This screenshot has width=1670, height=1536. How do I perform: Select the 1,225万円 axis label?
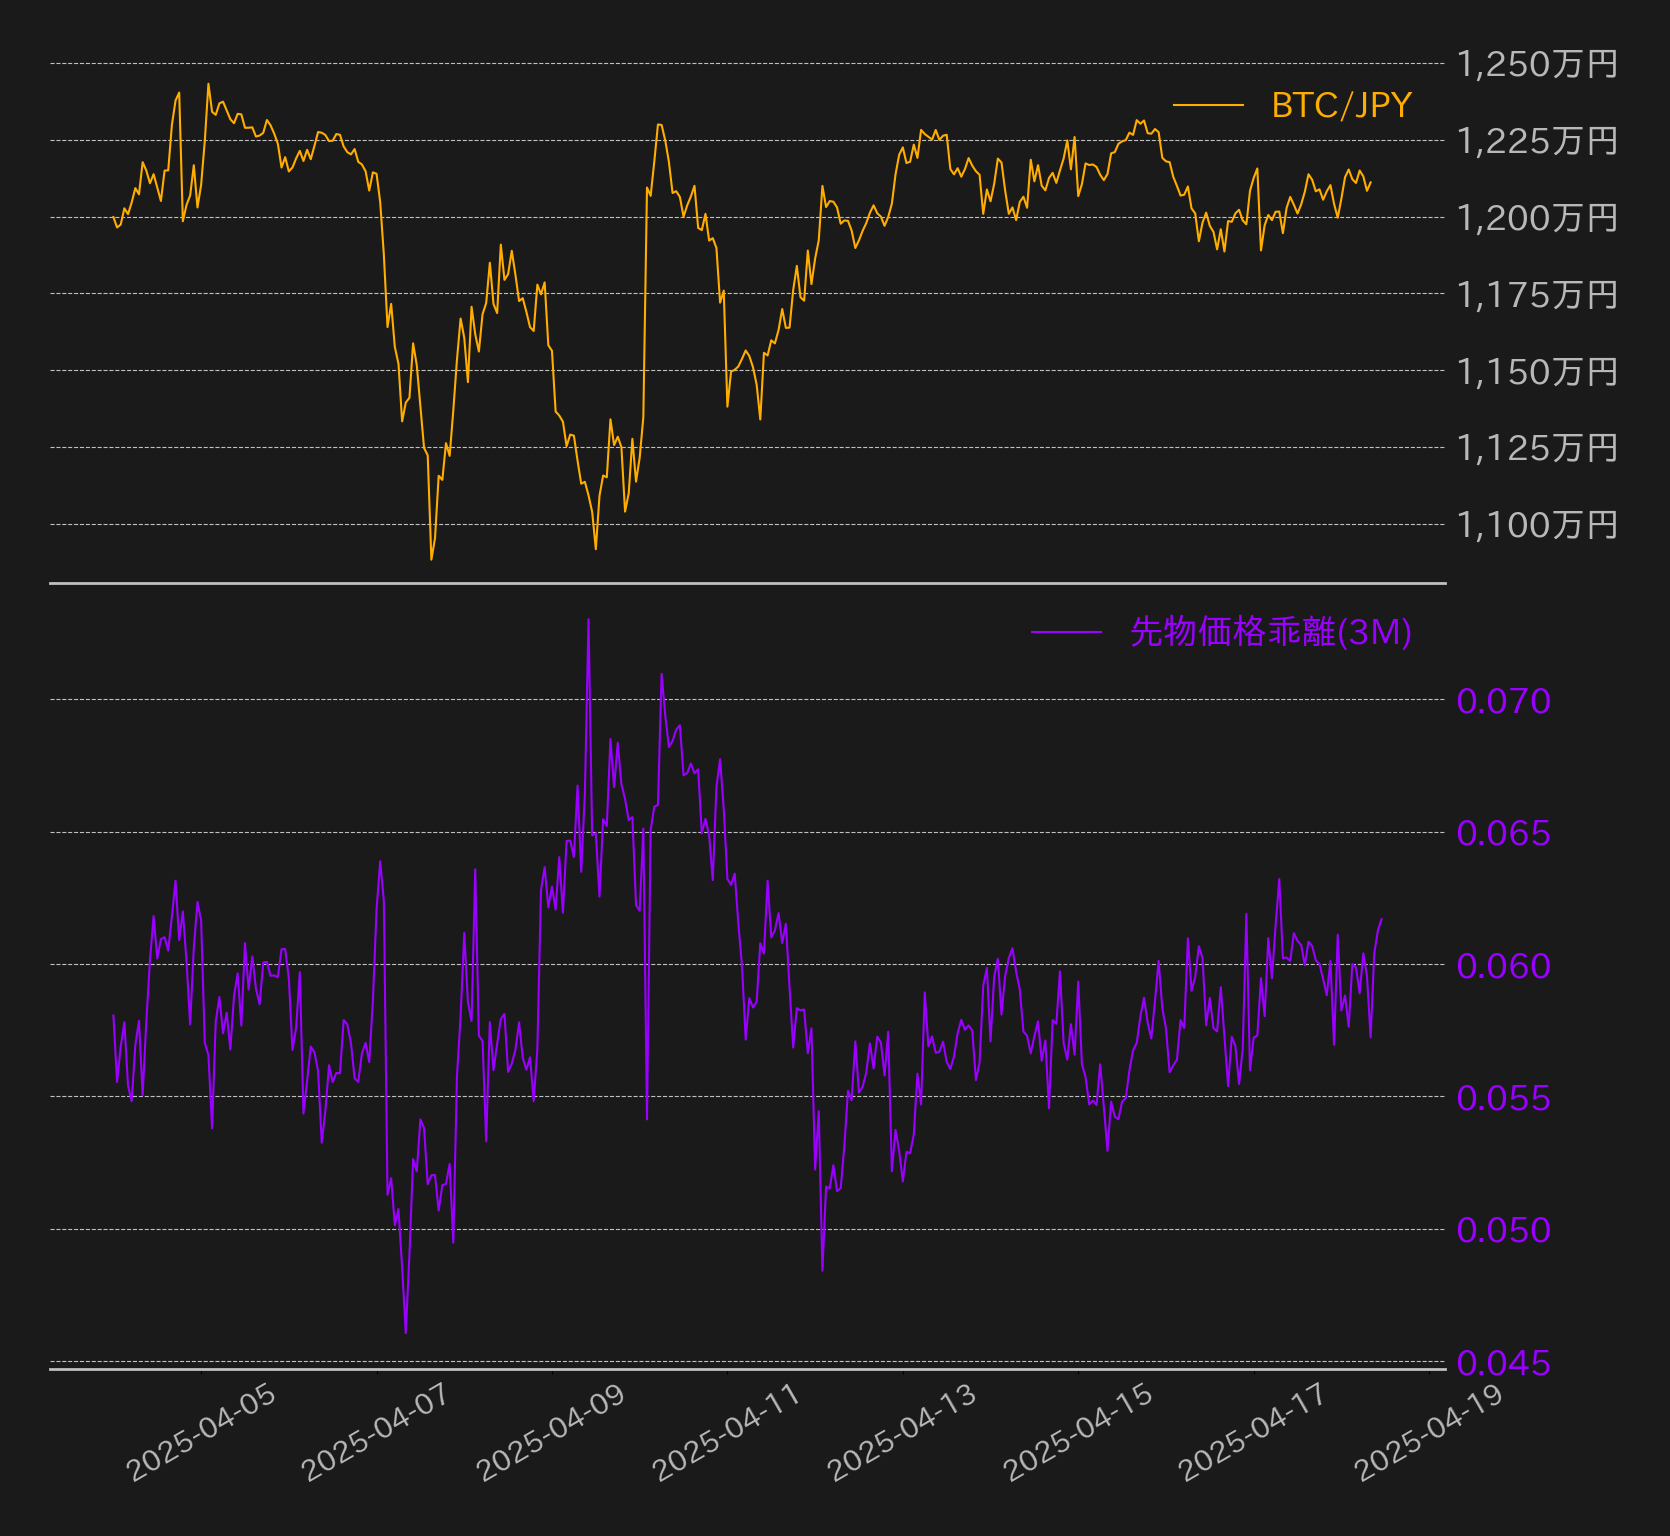[1537, 141]
